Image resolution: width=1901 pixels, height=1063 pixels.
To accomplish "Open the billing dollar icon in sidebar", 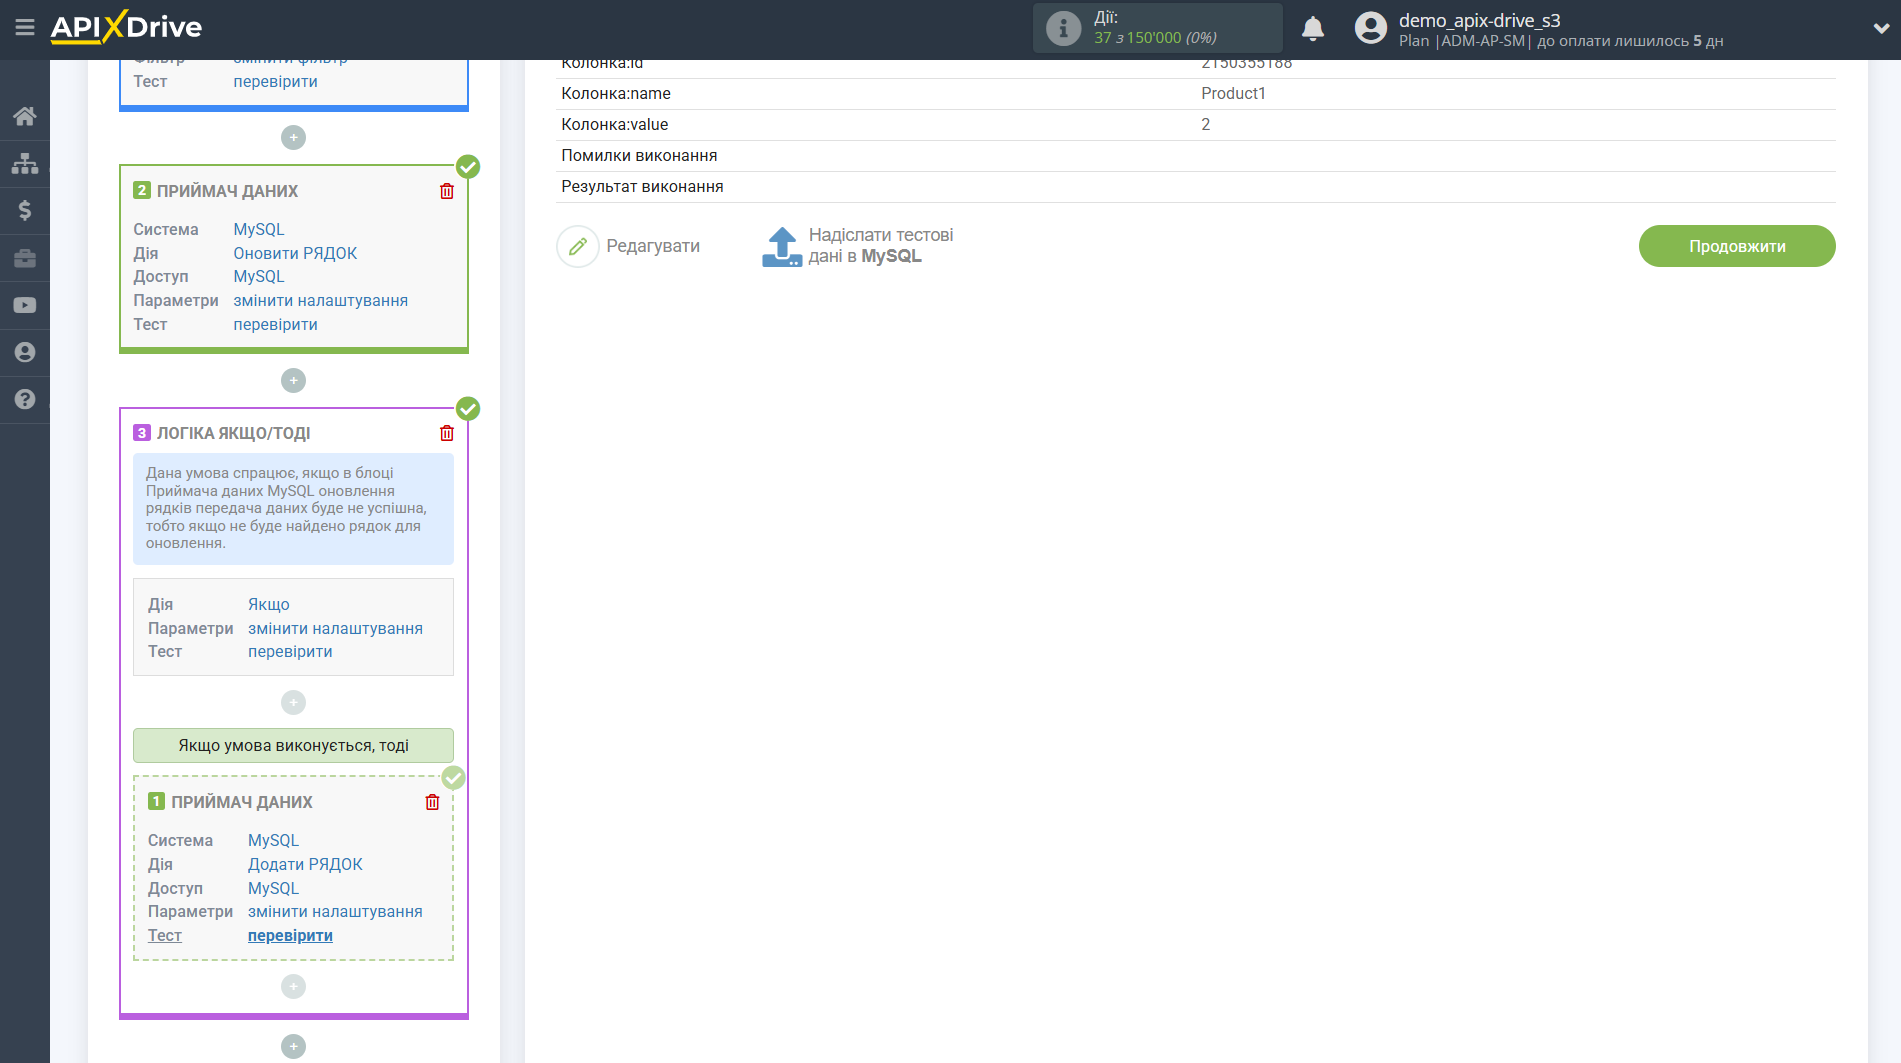I will (25, 210).
